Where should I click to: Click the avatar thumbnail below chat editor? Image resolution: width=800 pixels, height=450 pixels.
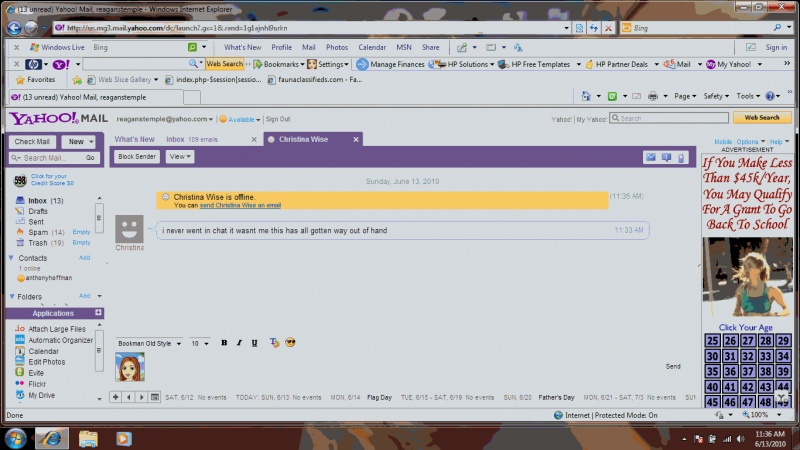click(x=130, y=367)
